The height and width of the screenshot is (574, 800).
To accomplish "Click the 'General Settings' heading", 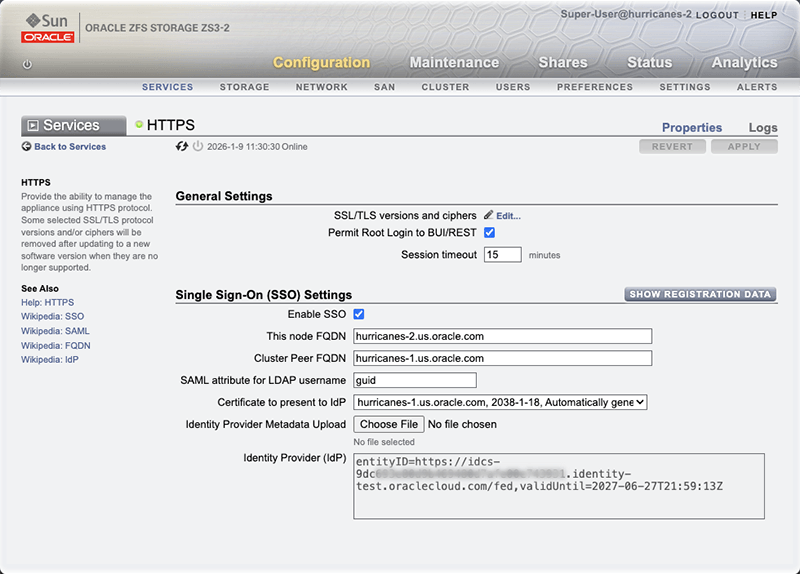I will pos(224,196).
